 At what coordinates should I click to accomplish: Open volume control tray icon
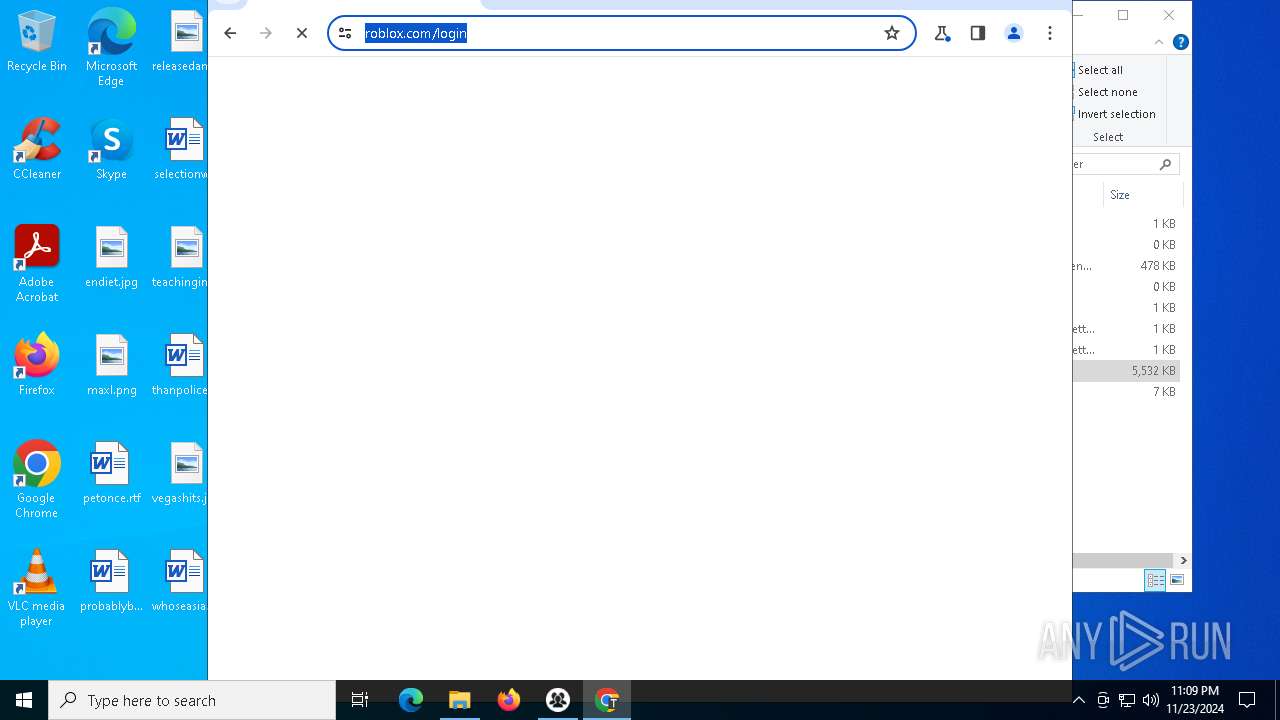[1151, 700]
